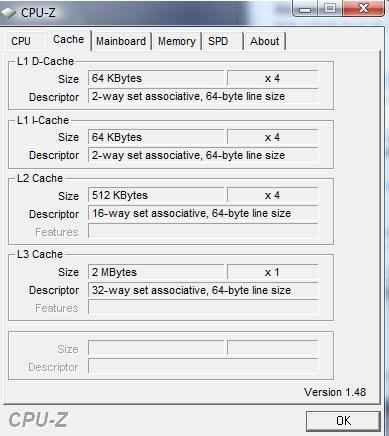Click the 16-way set associative descriptor field
Image resolution: width=389 pixels, height=436 pixels.
pyautogui.click(x=203, y=213)
